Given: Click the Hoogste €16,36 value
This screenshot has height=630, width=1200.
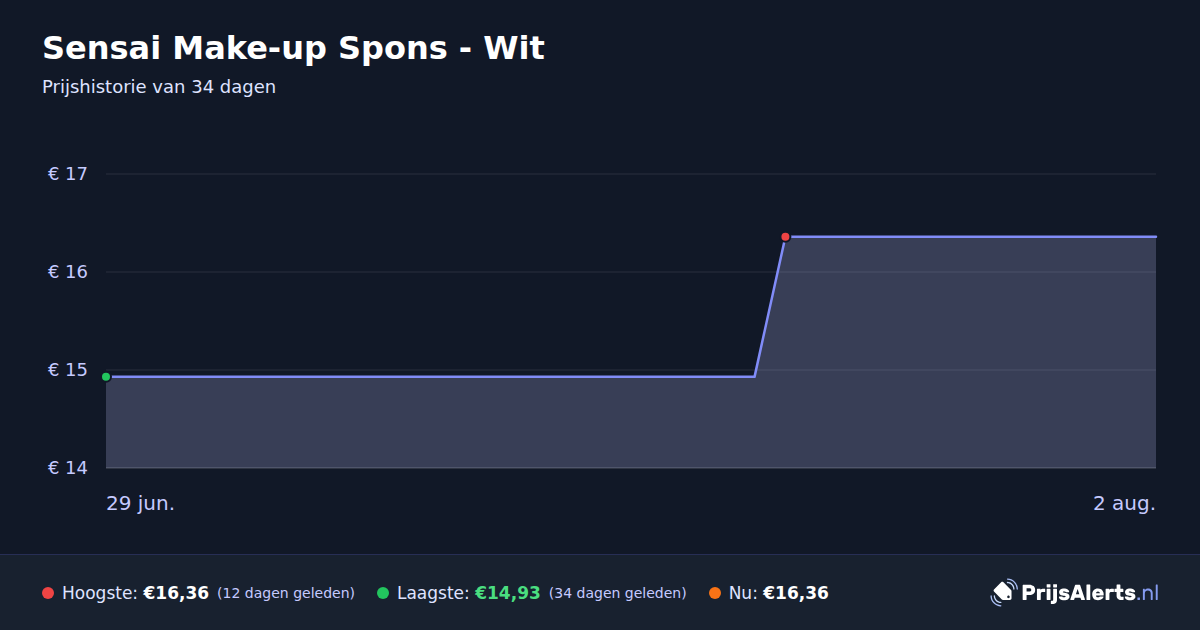Looking at the screenshot, I should (176, 593).
